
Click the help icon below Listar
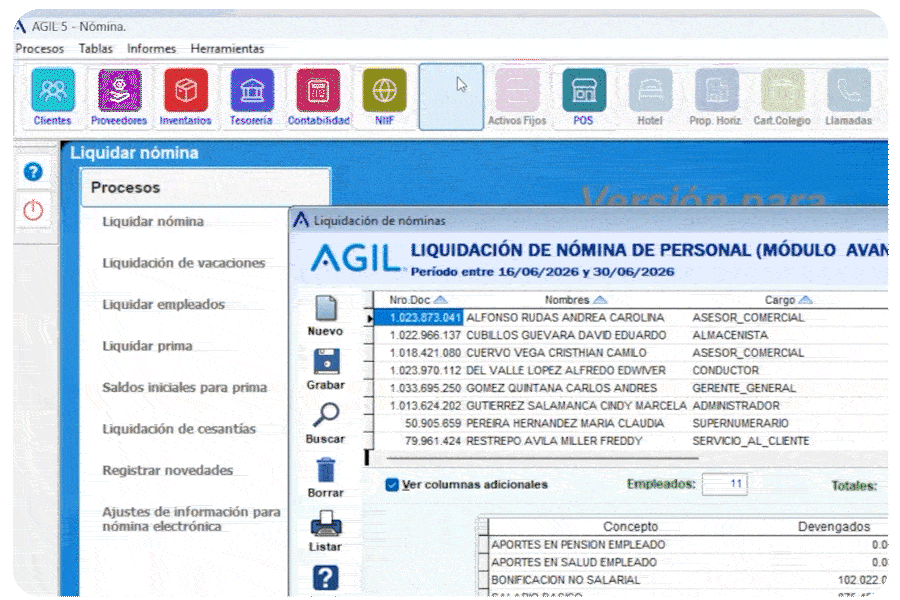pyautogui.click(x=325, y=578)
